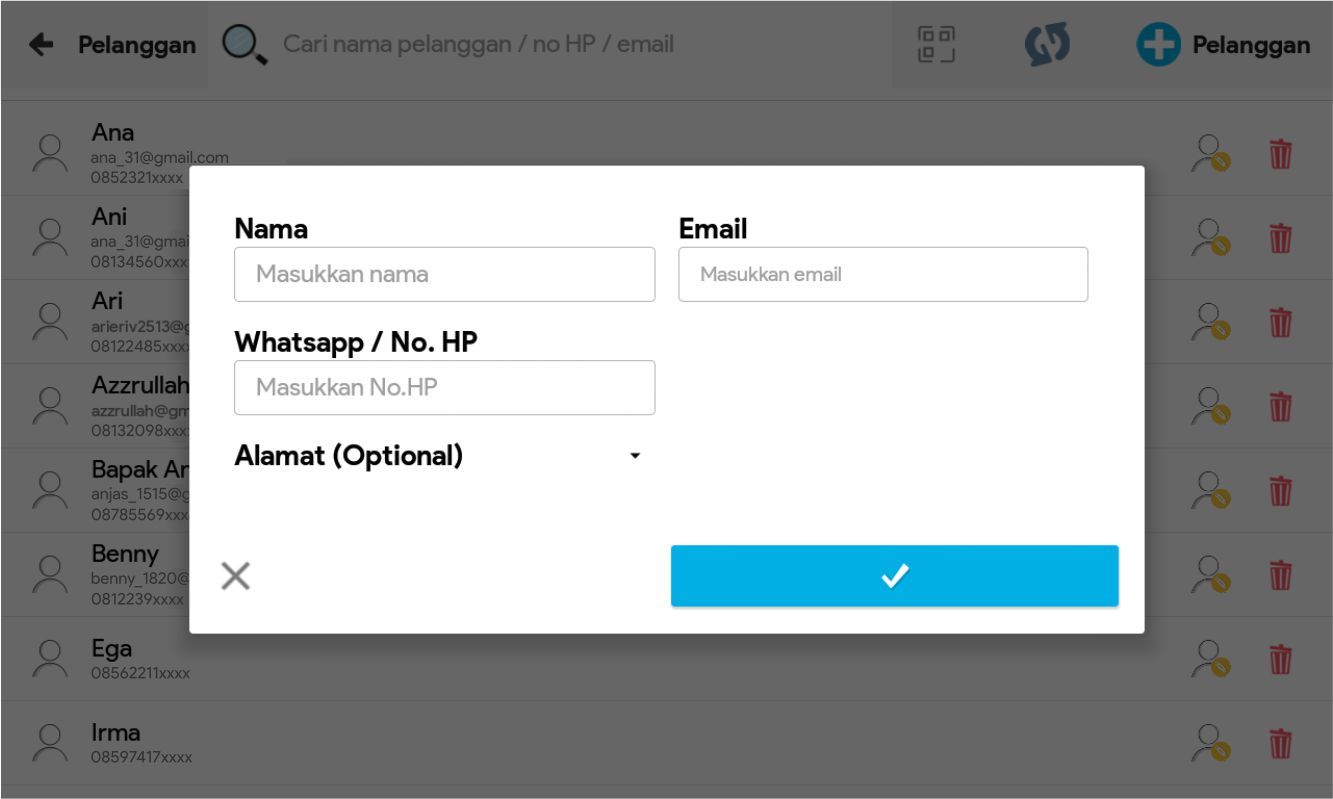Expand the Alamat (Optional) dropdown arrow
Screen dimensions: 1333x799
(x=634, y=456)
